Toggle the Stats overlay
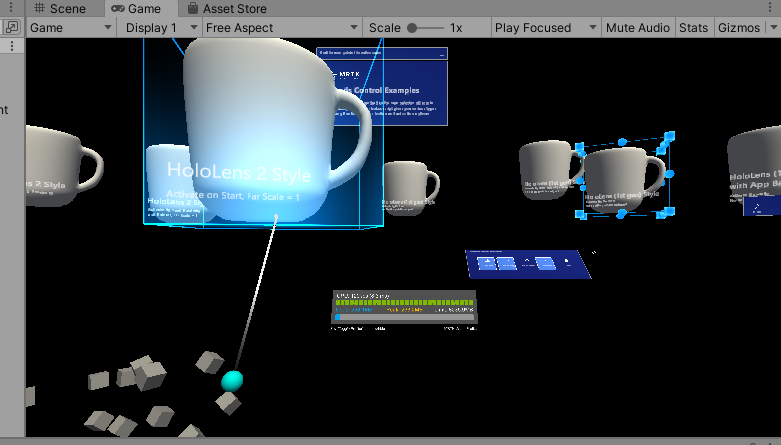The height and width of the screenshot is (445, 781). [693, 28]
